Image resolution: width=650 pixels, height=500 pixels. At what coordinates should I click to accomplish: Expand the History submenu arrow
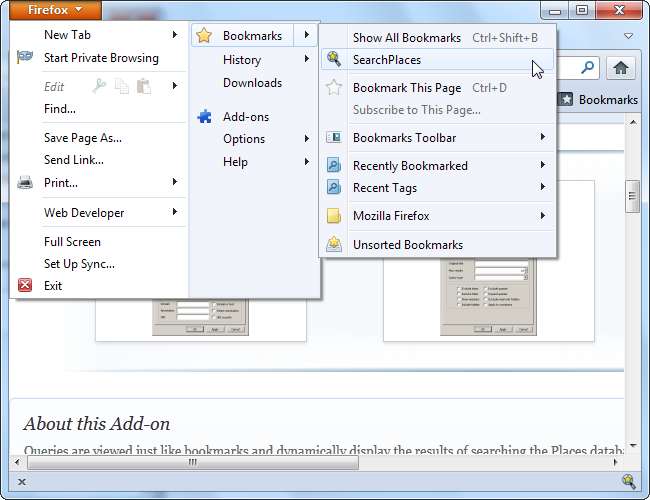coord(307,59)
